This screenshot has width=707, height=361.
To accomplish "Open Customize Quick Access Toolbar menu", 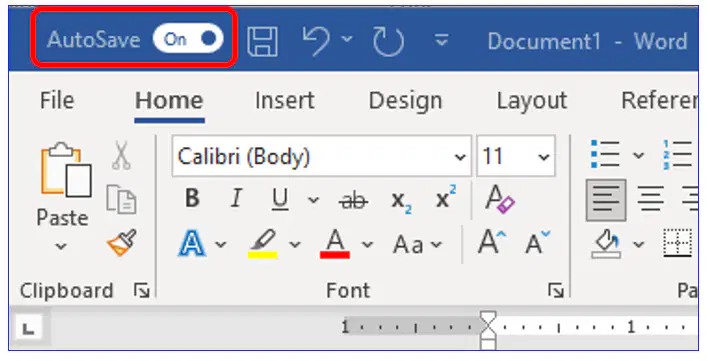I will (x=442, y=41).
